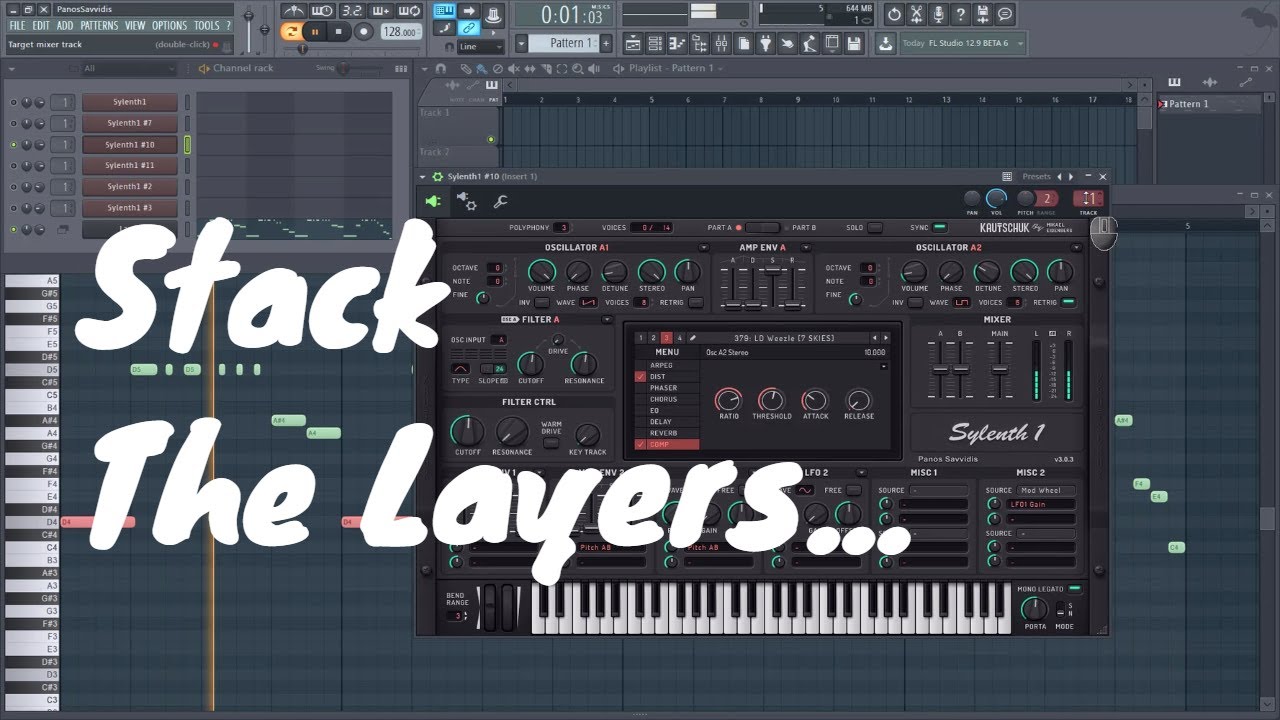Expand Amp Env A options arrow
The height and width of the screenshot is (720, 1280).
pyautogui.click(x=804, y=247)
